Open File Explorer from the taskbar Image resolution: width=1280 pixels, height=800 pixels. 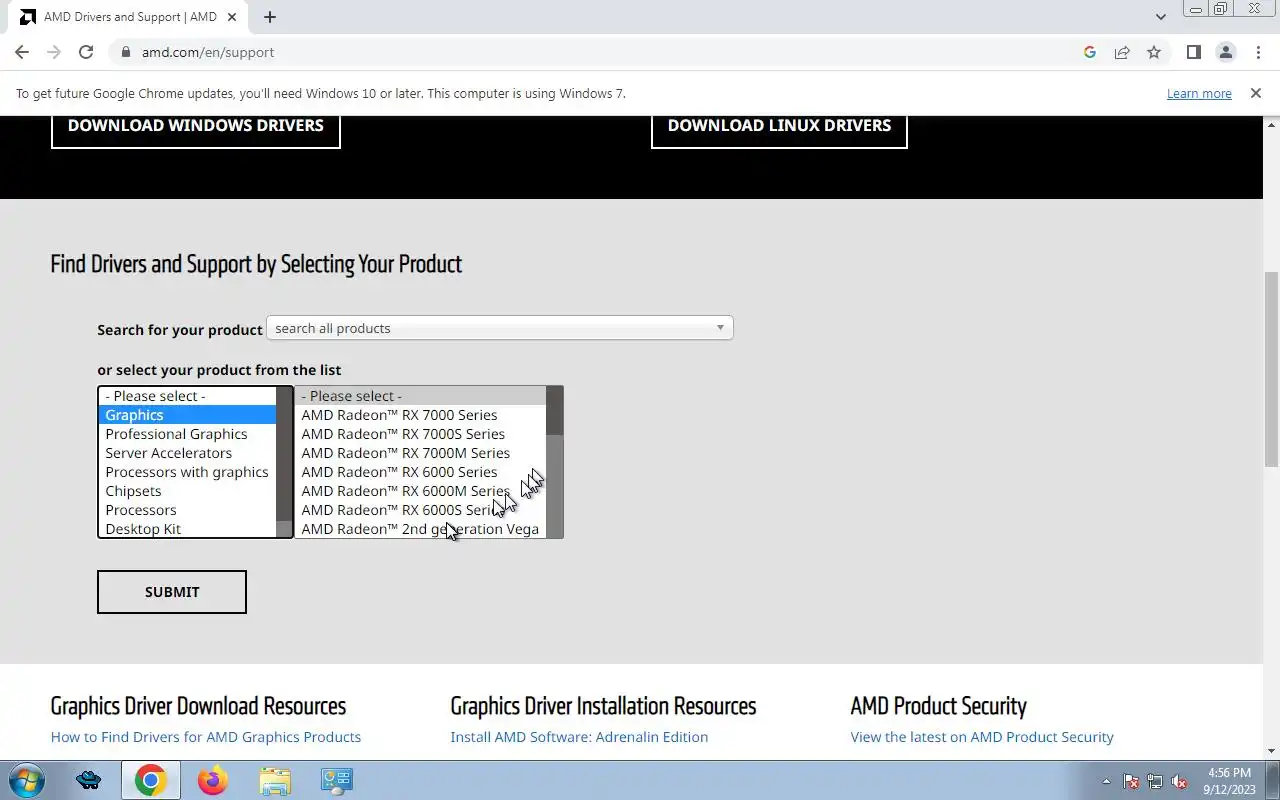click(x=274, y=780)
